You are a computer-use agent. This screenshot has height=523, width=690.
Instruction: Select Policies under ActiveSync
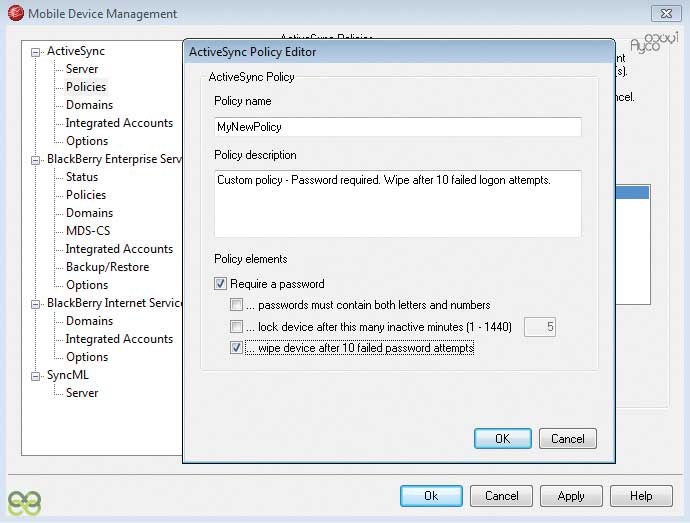pyautogui.click(x=86, y=87)
